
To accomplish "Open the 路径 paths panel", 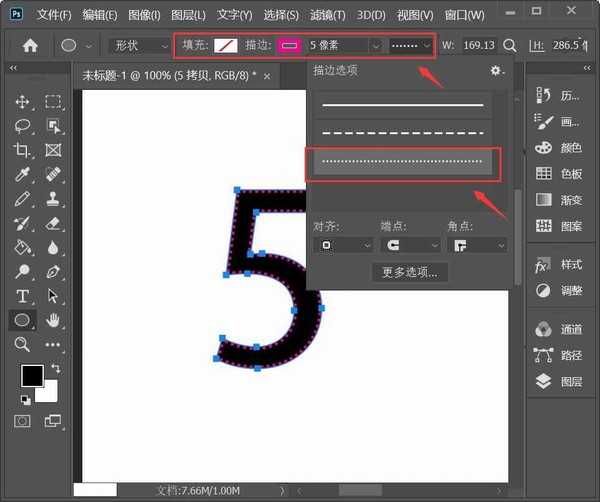I will 559,355.
